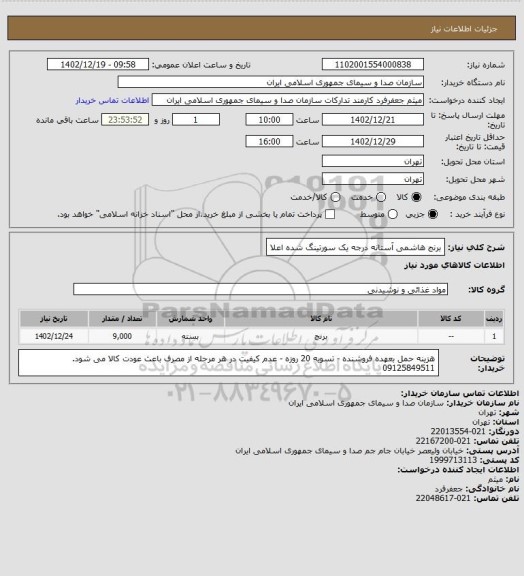Screen dimensions: 524x576
Task: Click the remaining time counter 23:53:52
Action: [x=125, y=120]
